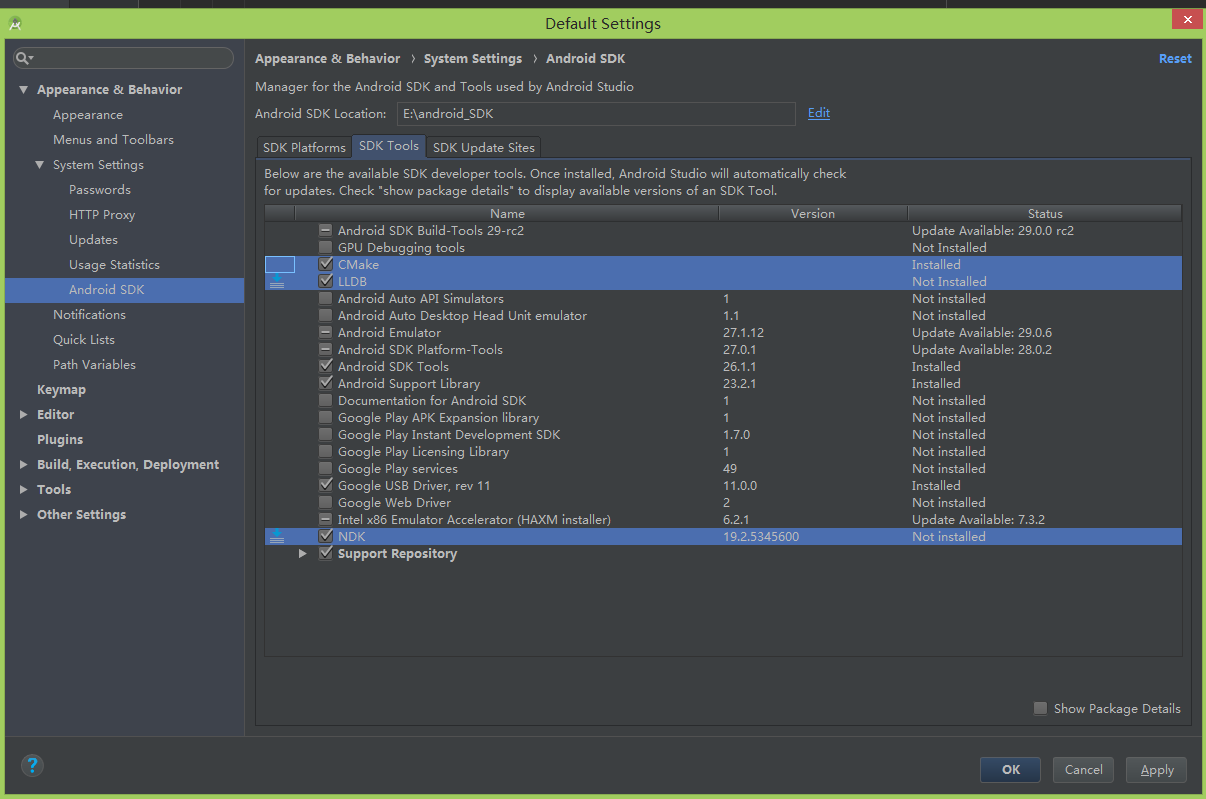
Task: Open Usage Statistics settings
Action: point(114,265)
